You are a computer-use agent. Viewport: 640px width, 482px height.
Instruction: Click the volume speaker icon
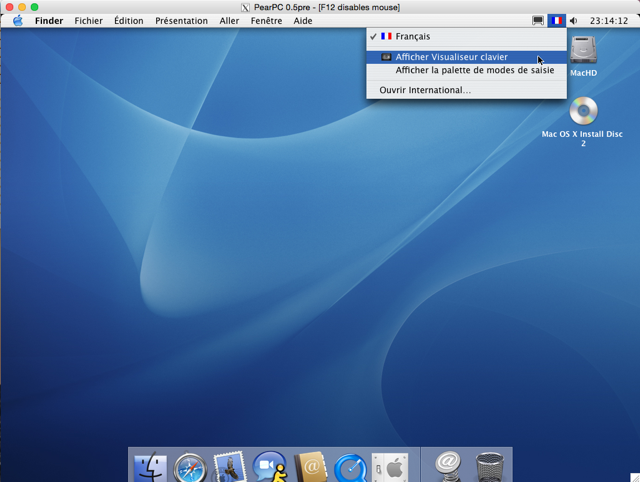click(573, 21)
